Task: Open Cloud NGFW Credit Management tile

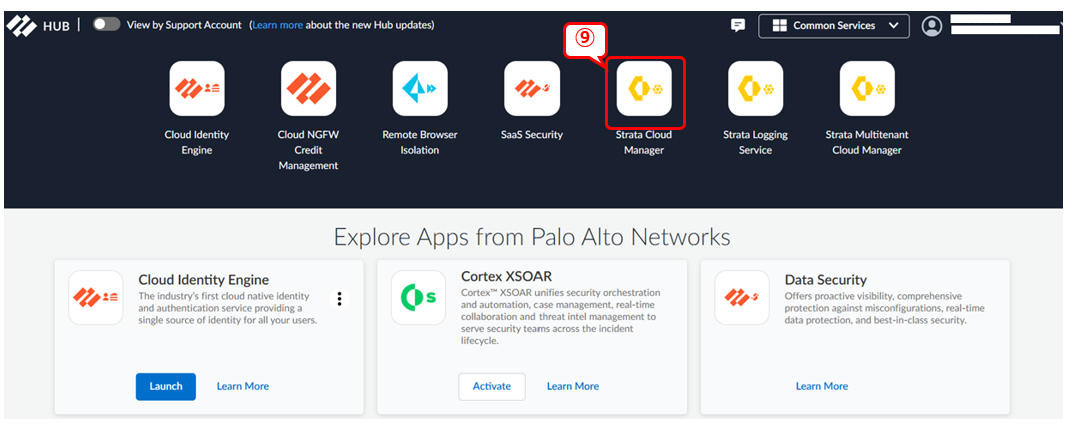Action: (x=308, y=89)
